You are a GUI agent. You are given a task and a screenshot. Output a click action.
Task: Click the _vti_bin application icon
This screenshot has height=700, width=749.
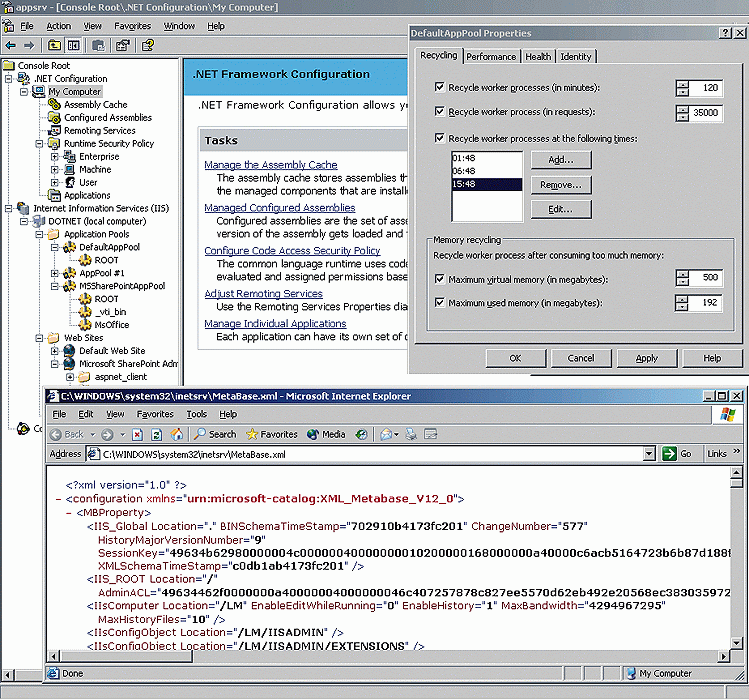[x=85, y=312]
